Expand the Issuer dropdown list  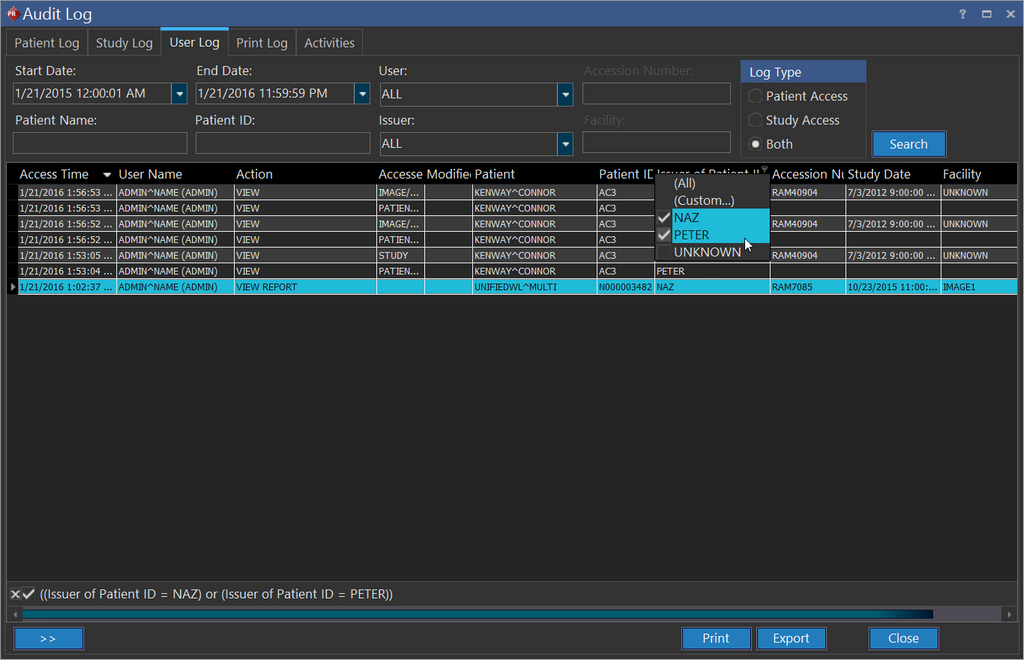[x=565, y=144]
